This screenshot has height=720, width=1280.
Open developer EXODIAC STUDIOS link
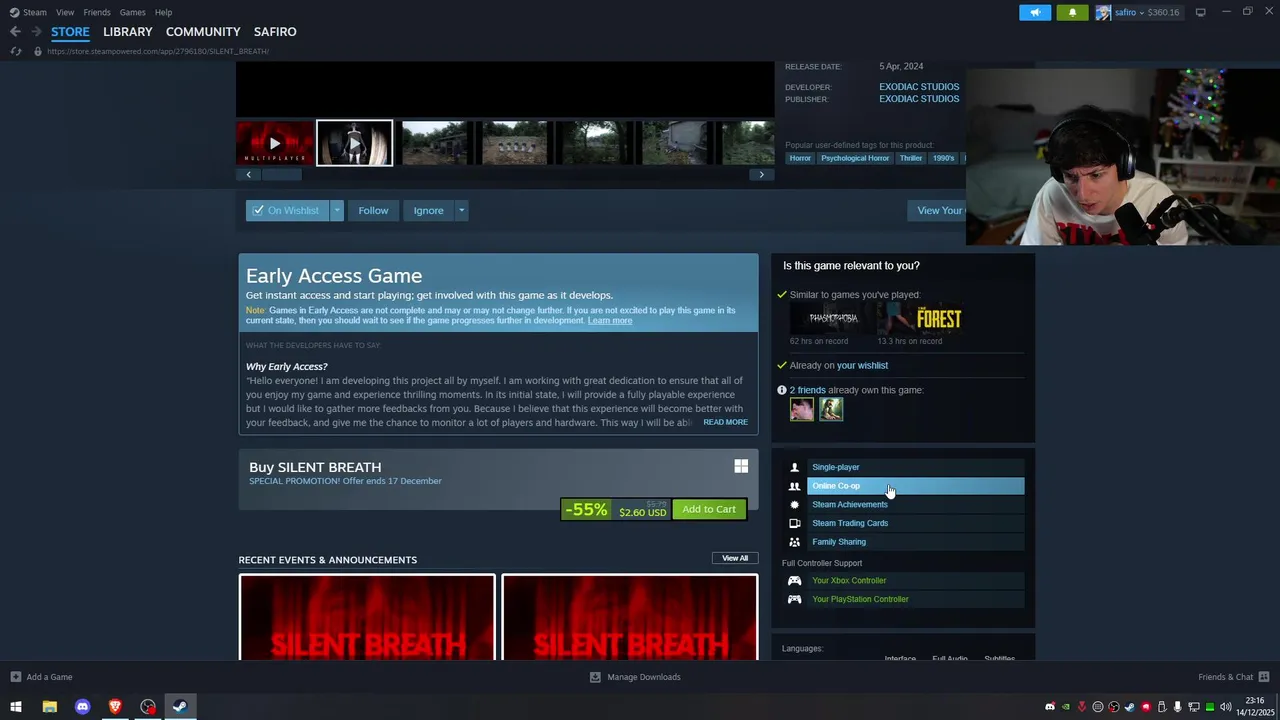click(x=919, y=87)
